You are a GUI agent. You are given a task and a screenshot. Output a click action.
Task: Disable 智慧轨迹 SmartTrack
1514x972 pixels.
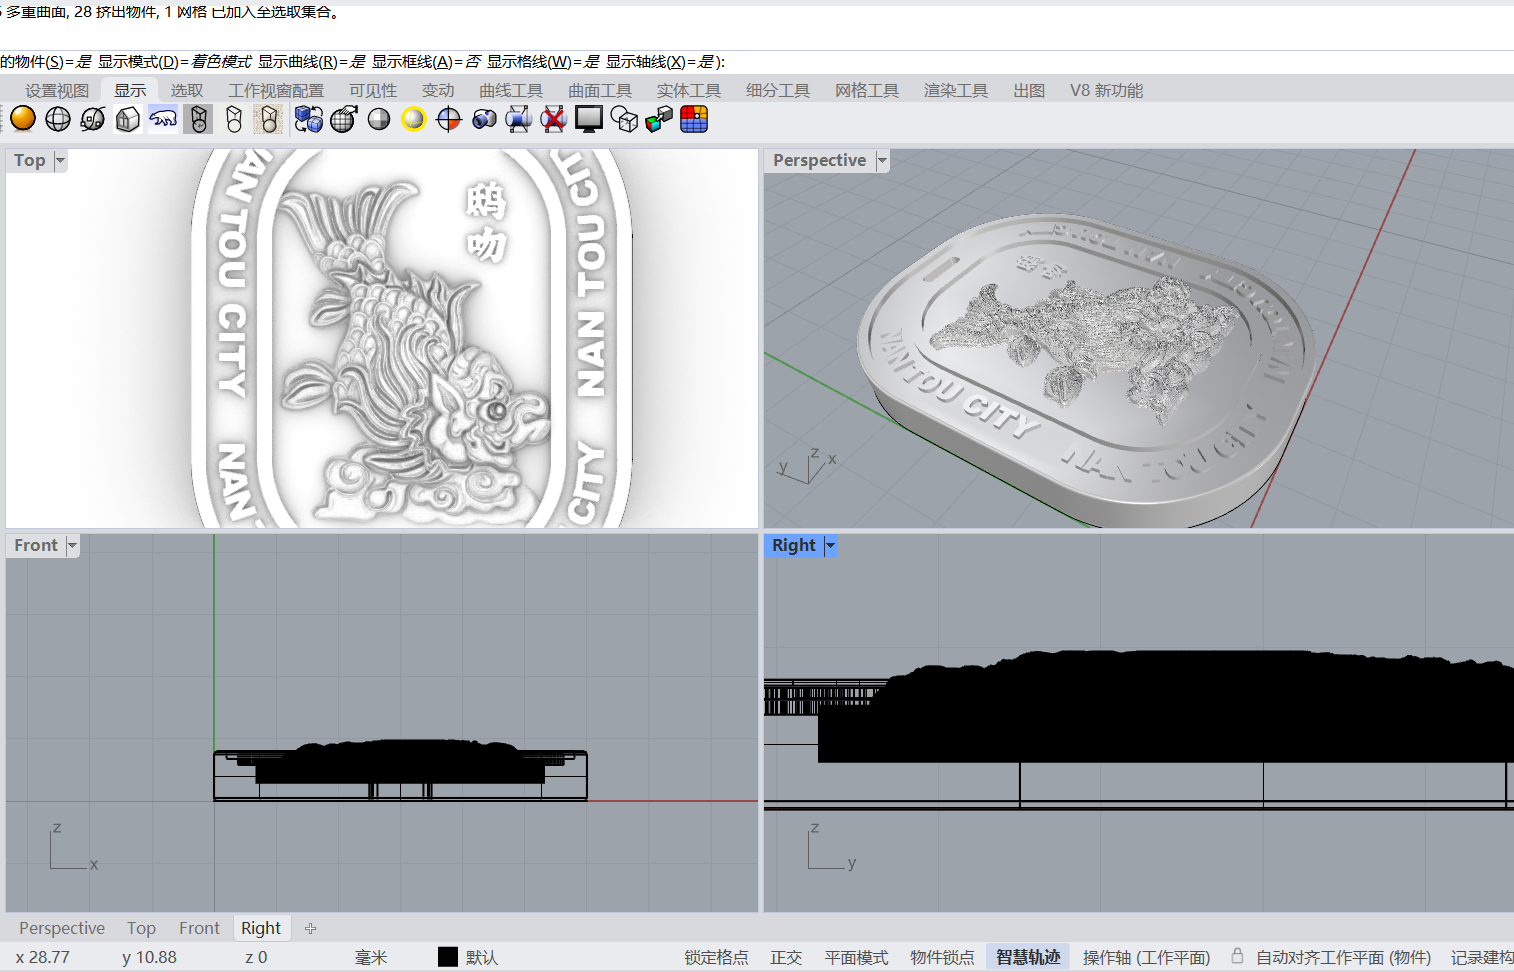tap(1028, 957)
